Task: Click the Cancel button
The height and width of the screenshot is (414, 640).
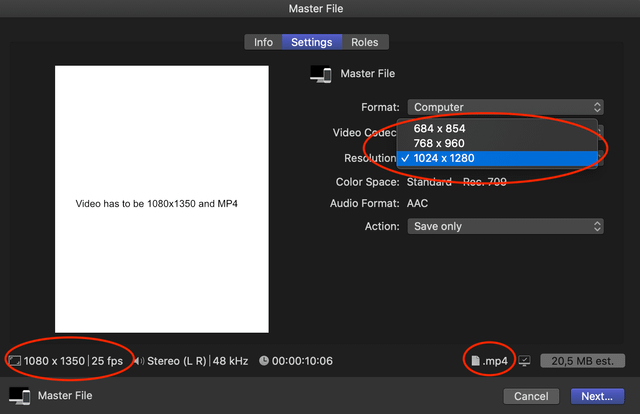Action: coord(531,396)
